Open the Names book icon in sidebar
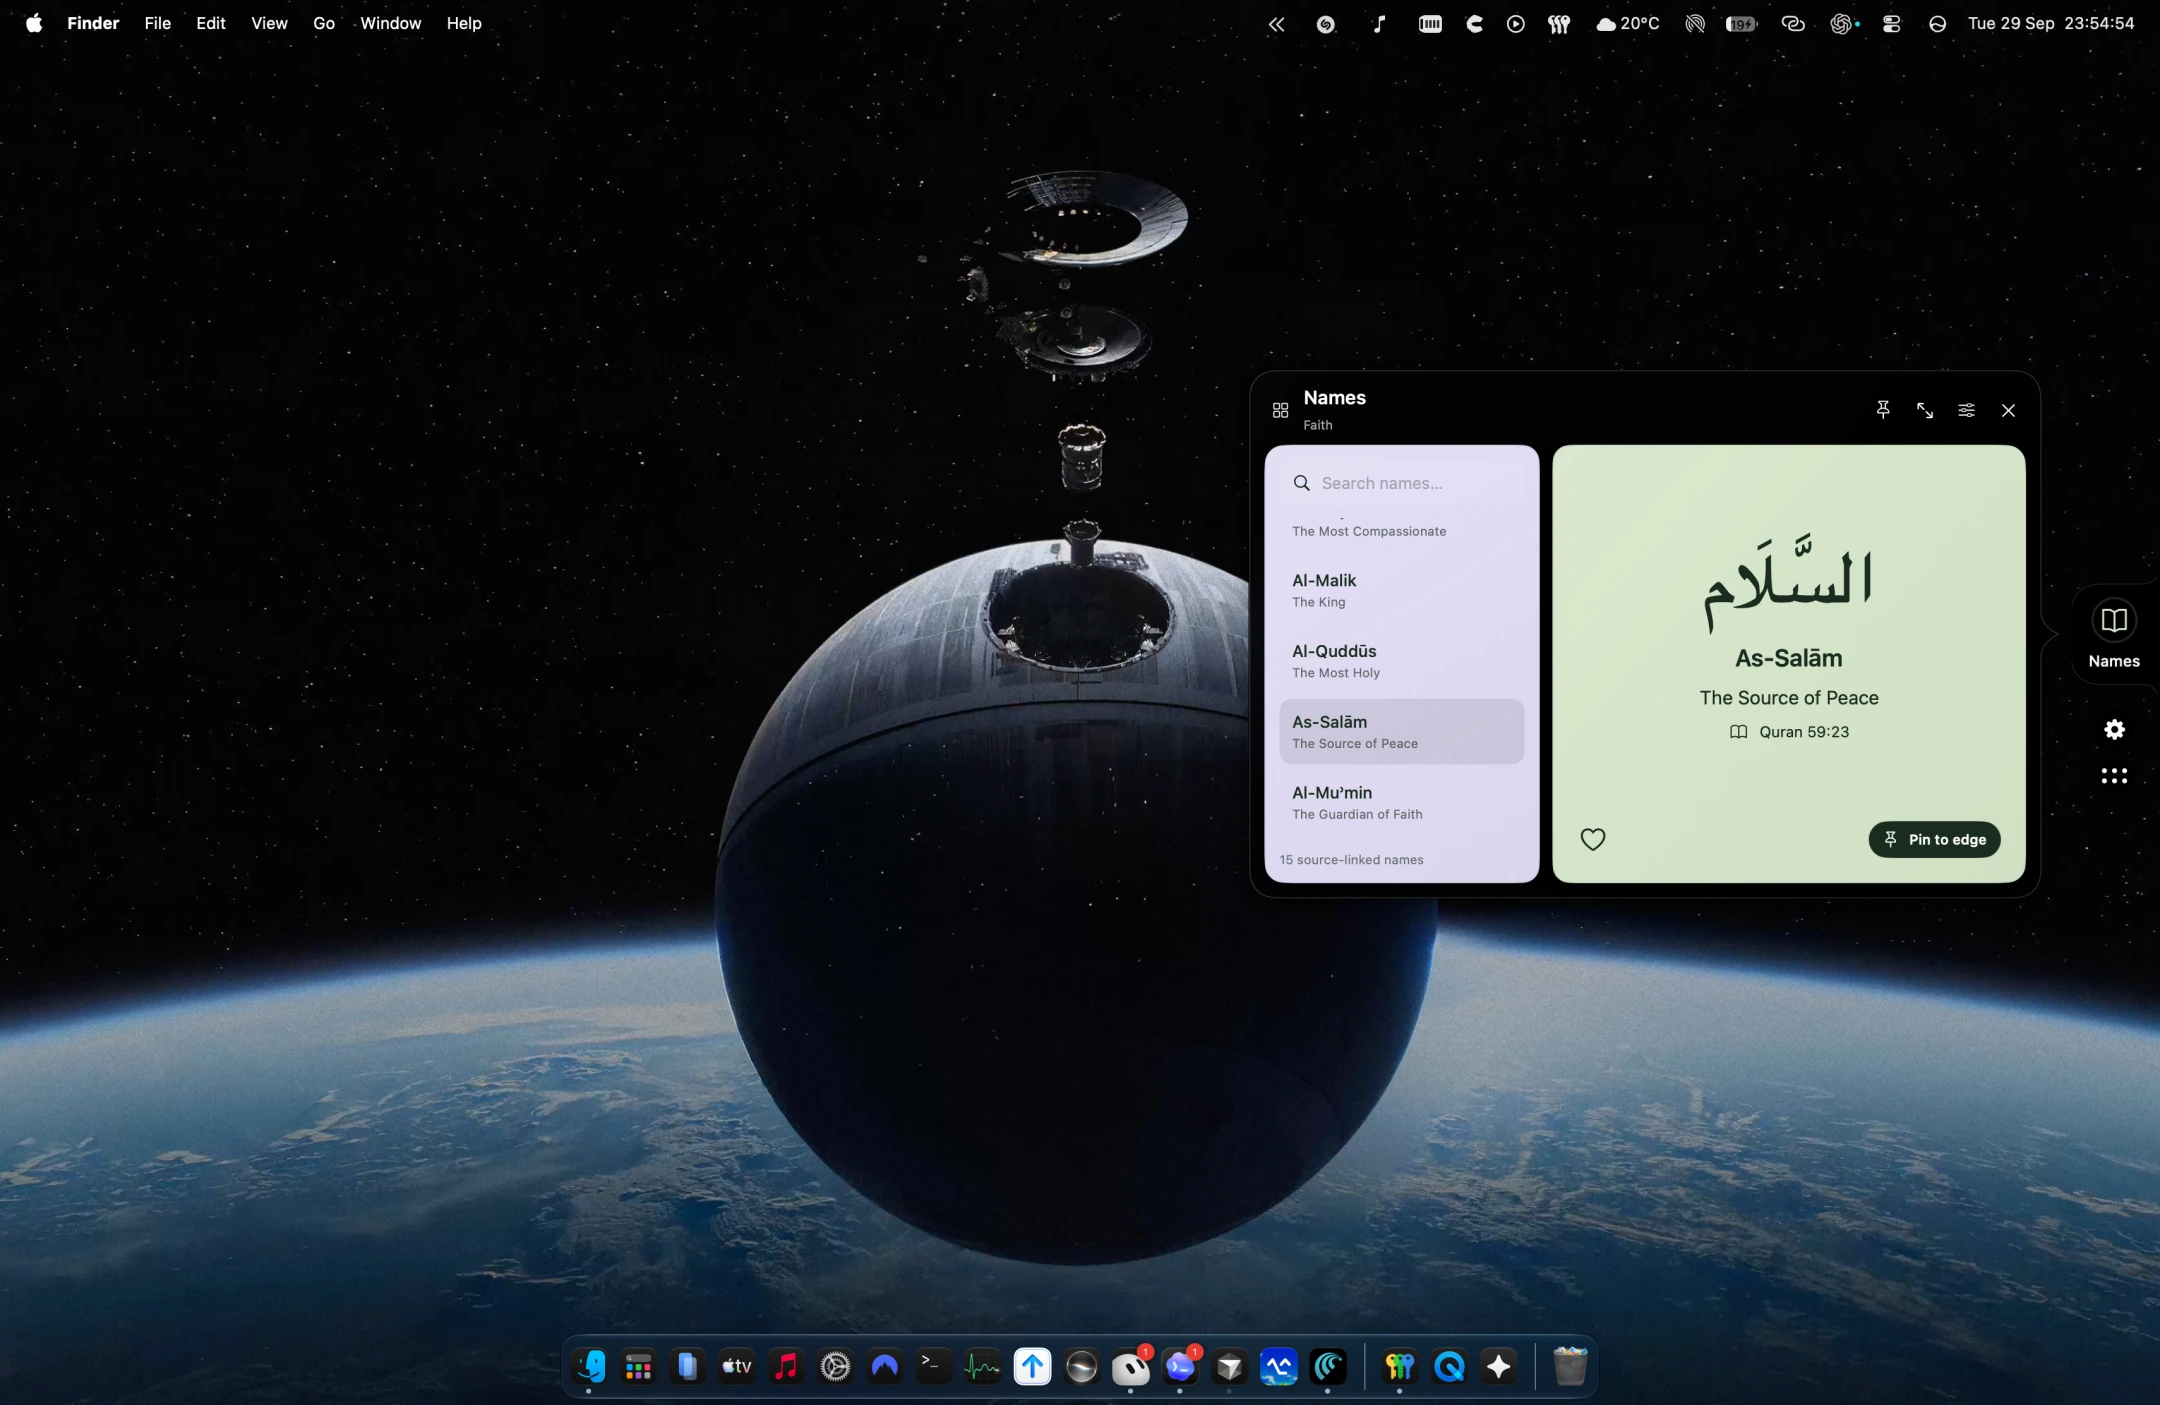Screen dimensions: 2160x1405 coord(2113,620)
